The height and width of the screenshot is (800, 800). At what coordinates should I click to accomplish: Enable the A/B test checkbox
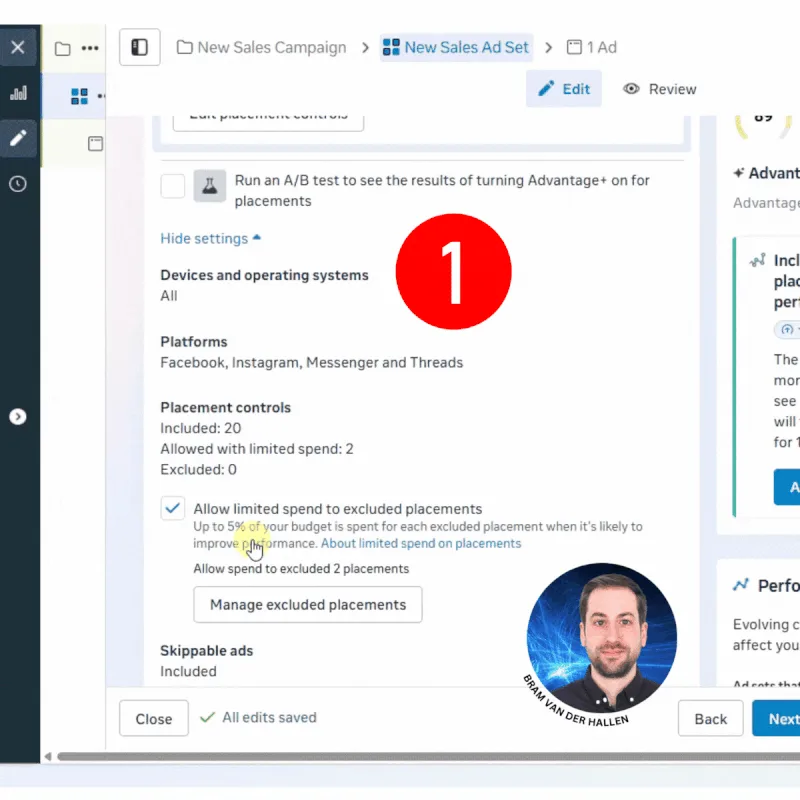172,186
